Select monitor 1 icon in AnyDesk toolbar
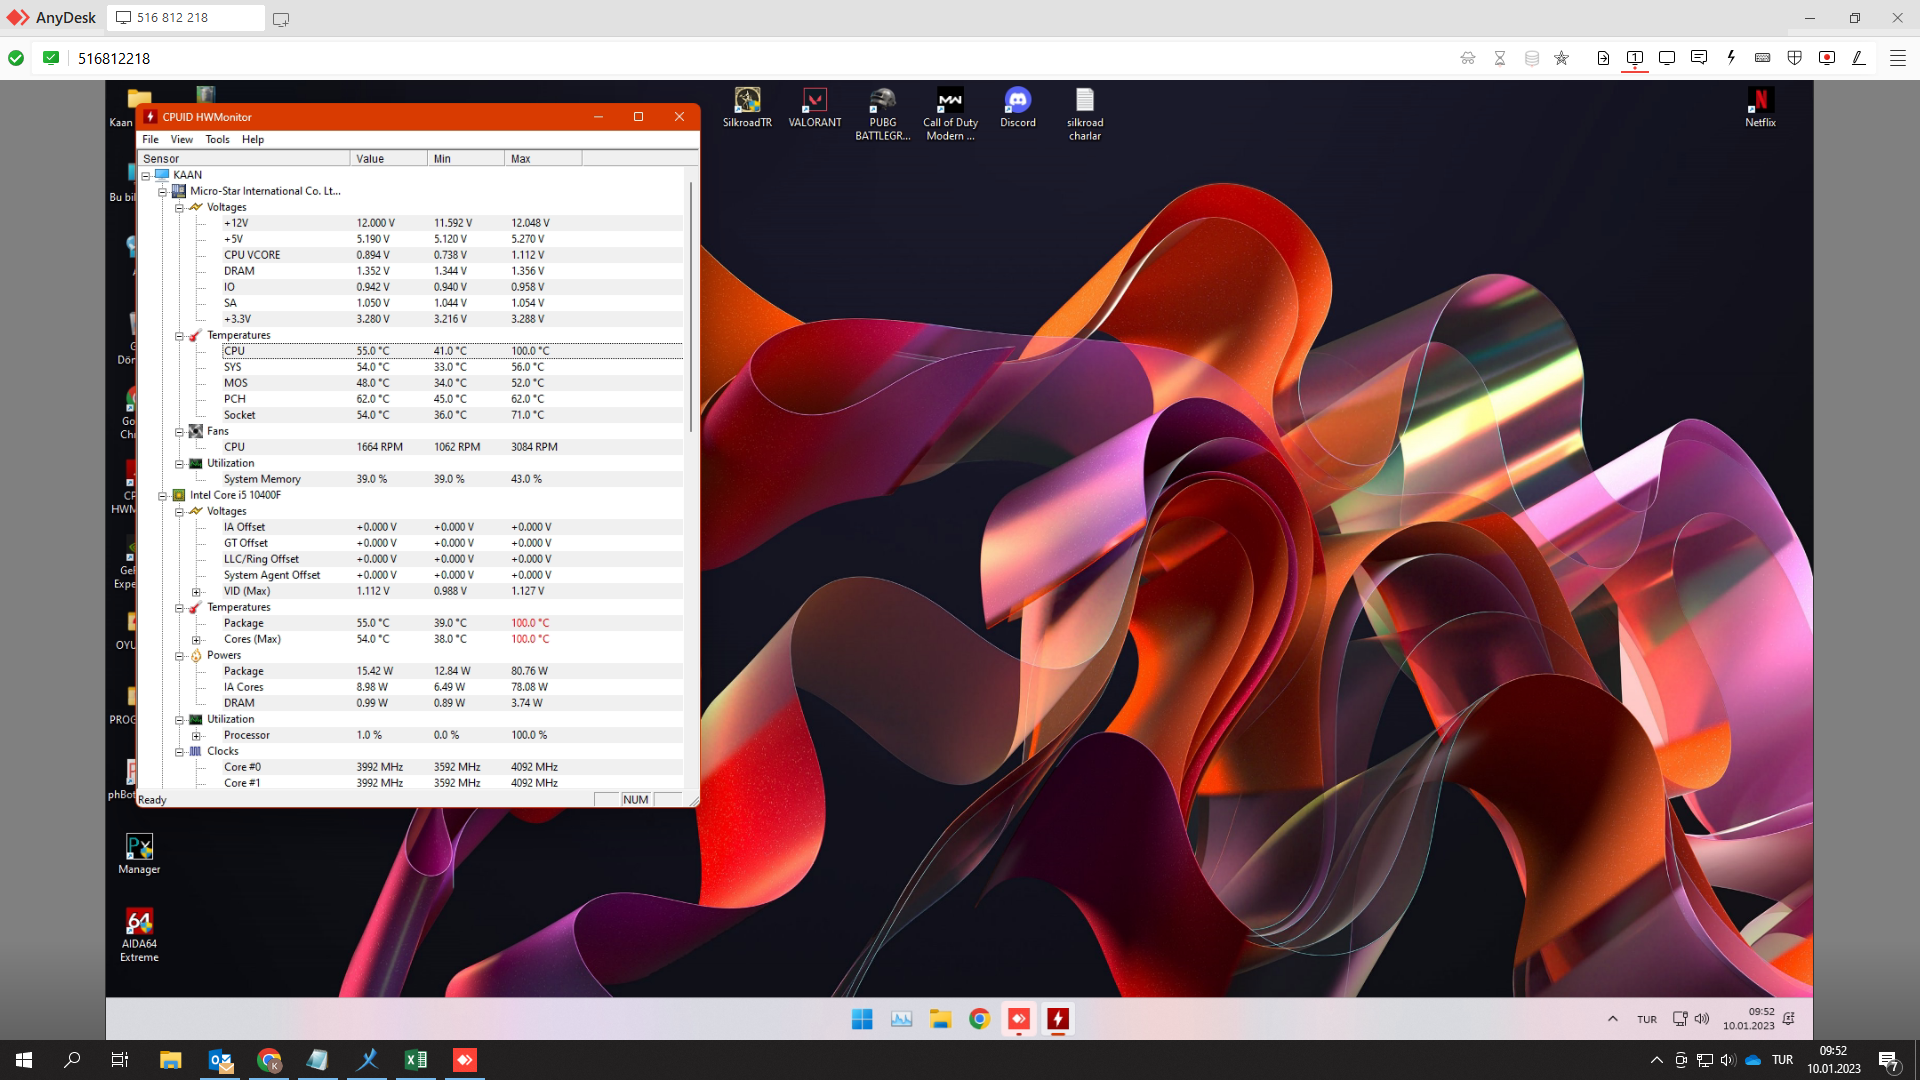Screen dimensions: 1920x1080 coord(1635,58)
